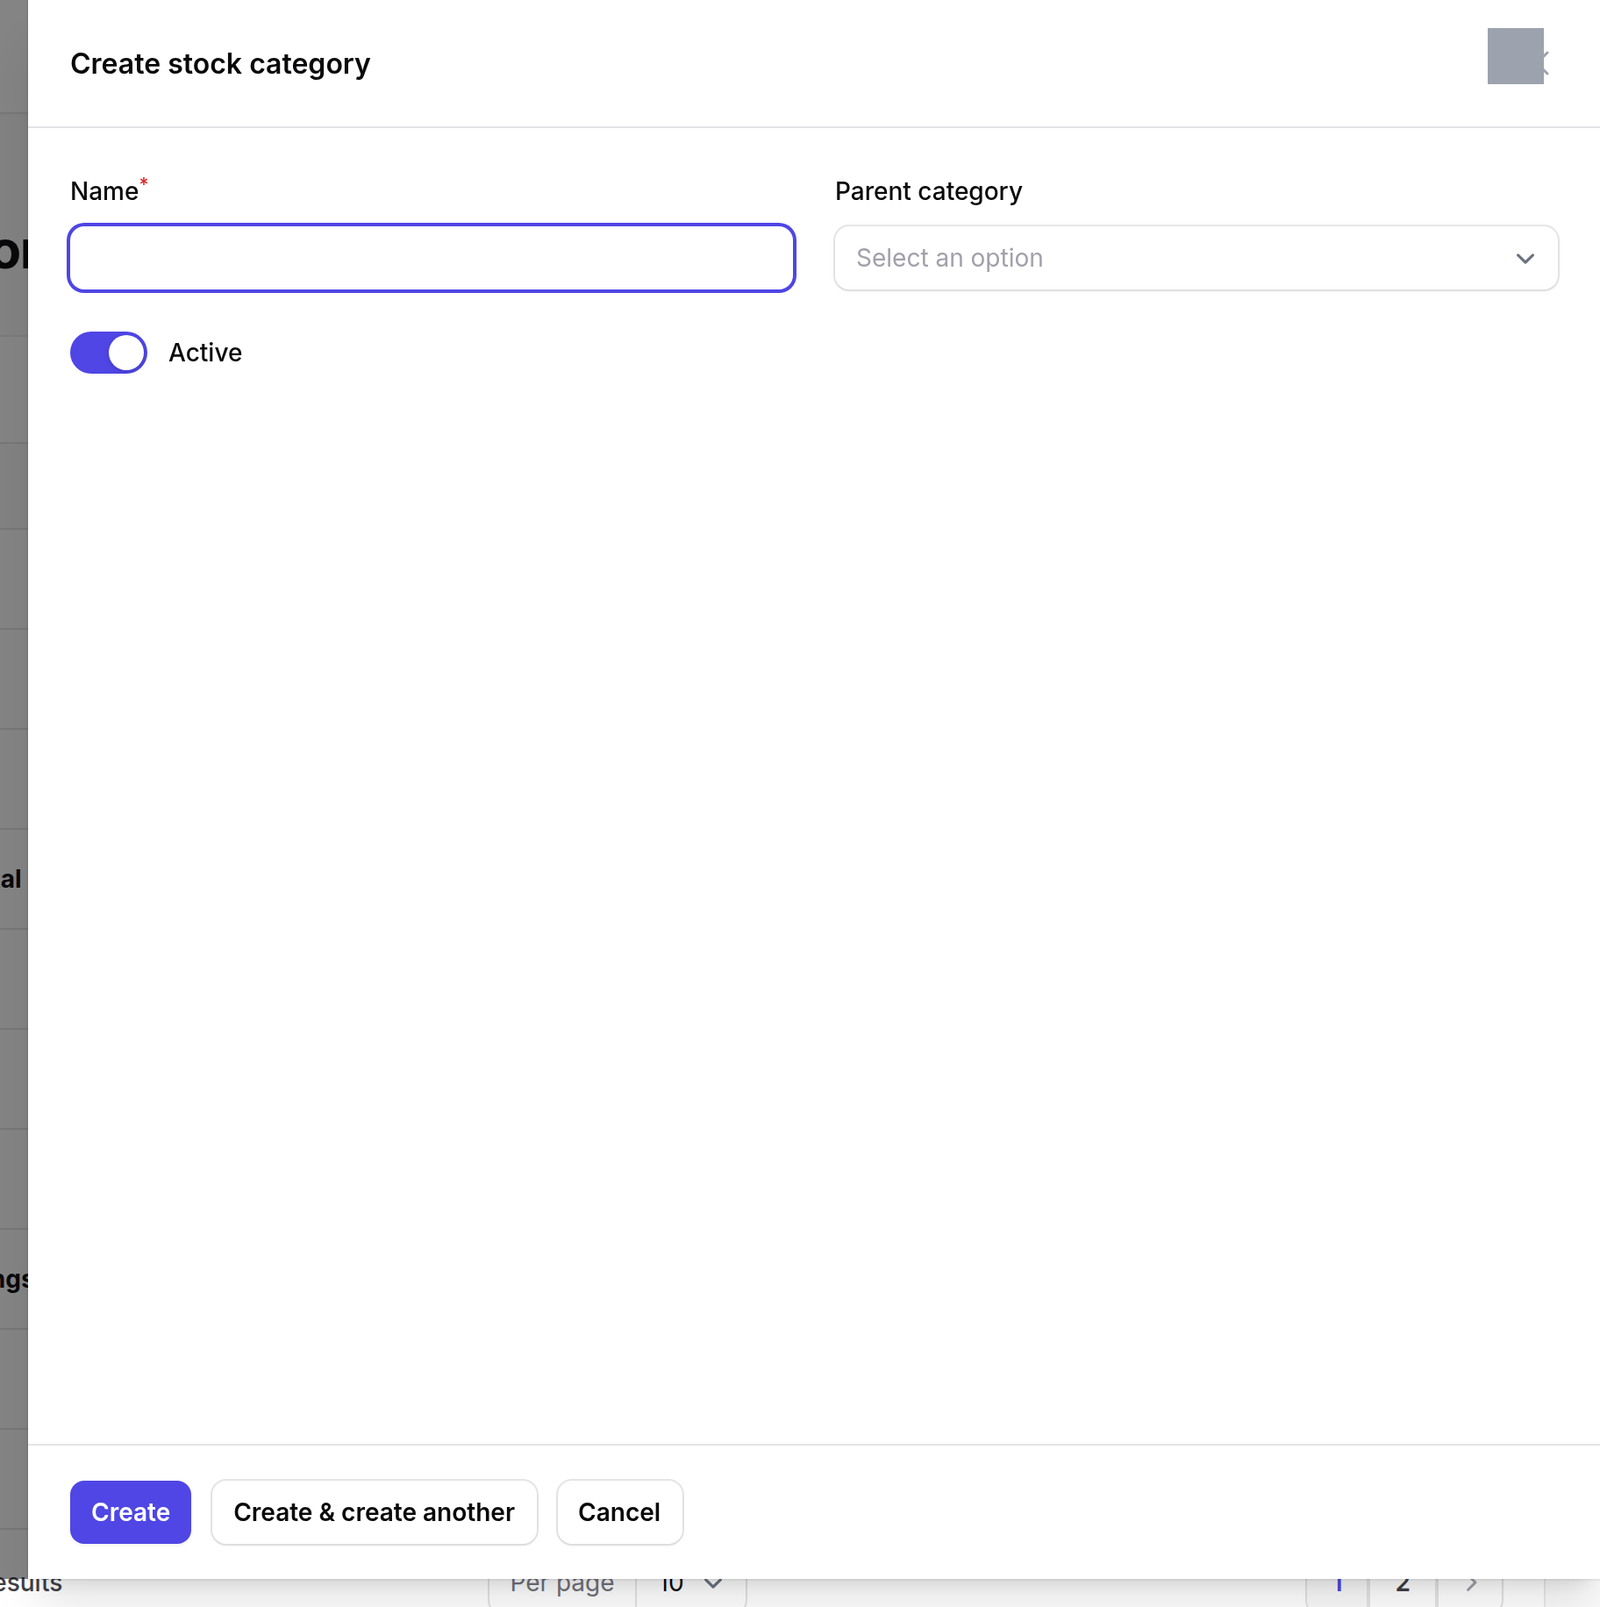The height and width of the screenshot is (1607, 1600).
Task: Click Create & create another button
Action: tap(374, 1512)
